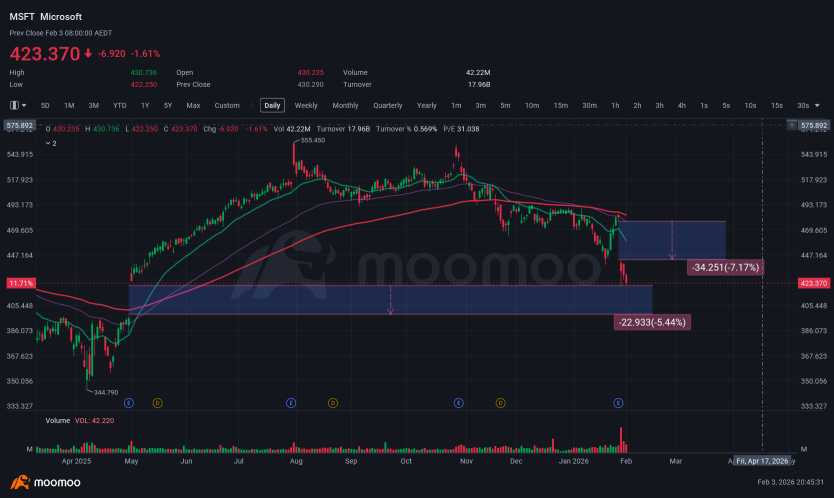Click the MSFT Microsoft ticker title

(x=46, y=17)
